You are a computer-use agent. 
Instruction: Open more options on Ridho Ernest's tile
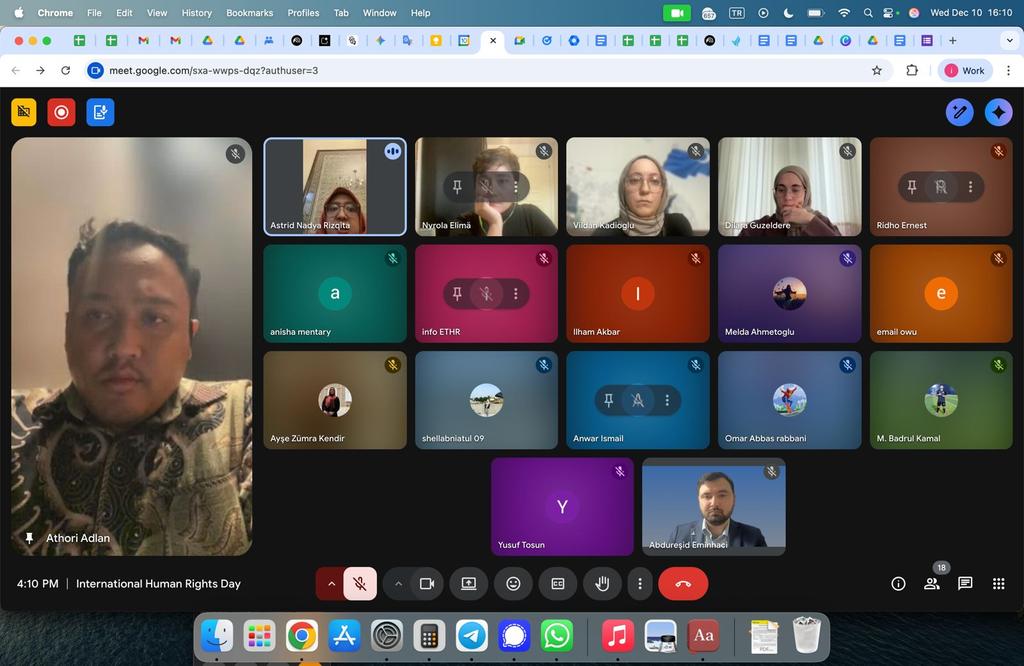pos(970,187)
